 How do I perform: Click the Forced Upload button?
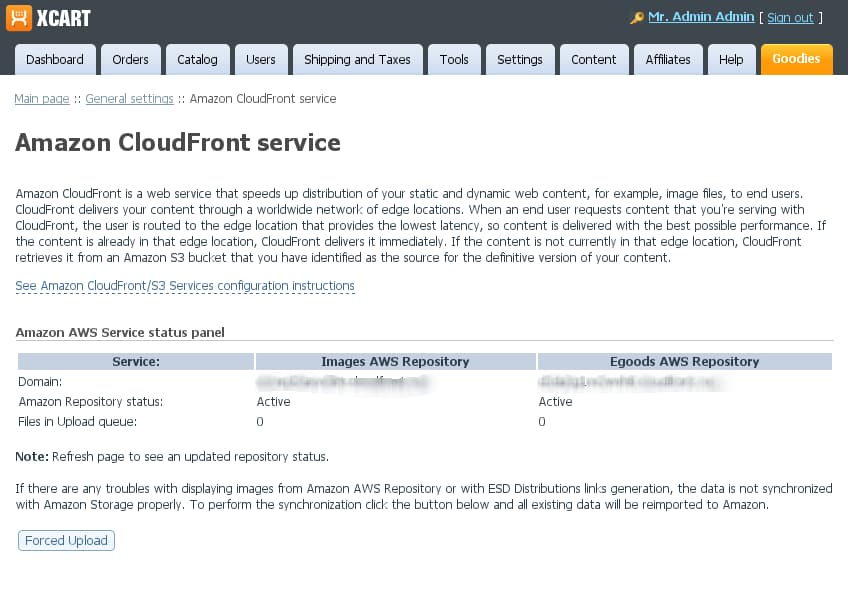pyautogui.click(x=67, y=540)
